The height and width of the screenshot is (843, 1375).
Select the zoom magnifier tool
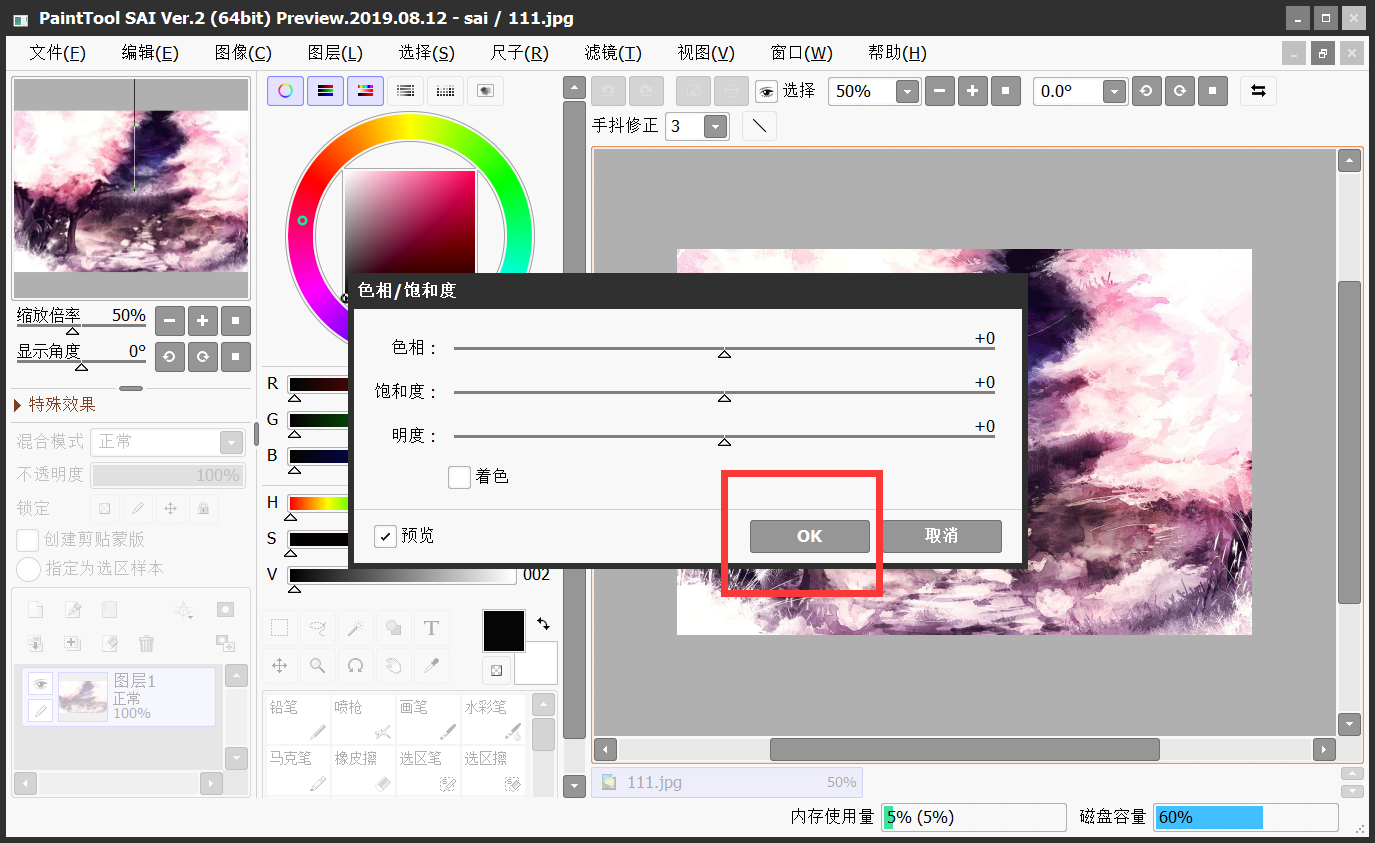click(318, 666)
